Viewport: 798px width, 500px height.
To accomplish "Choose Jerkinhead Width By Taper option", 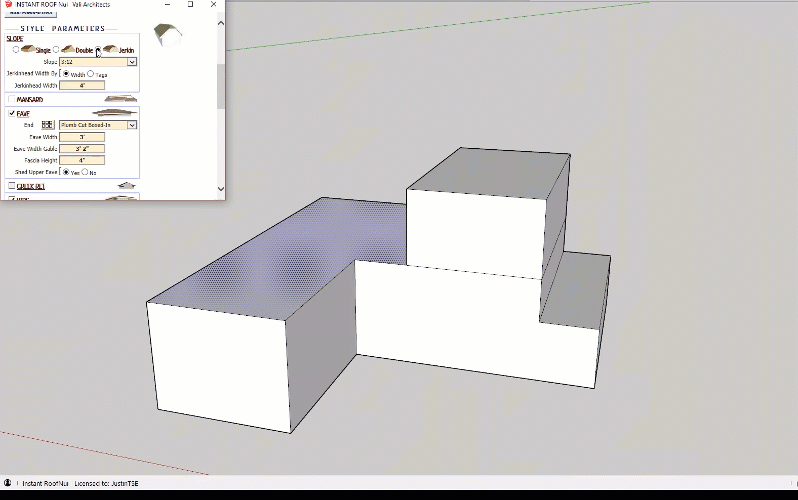I will (x=91, y=74).
